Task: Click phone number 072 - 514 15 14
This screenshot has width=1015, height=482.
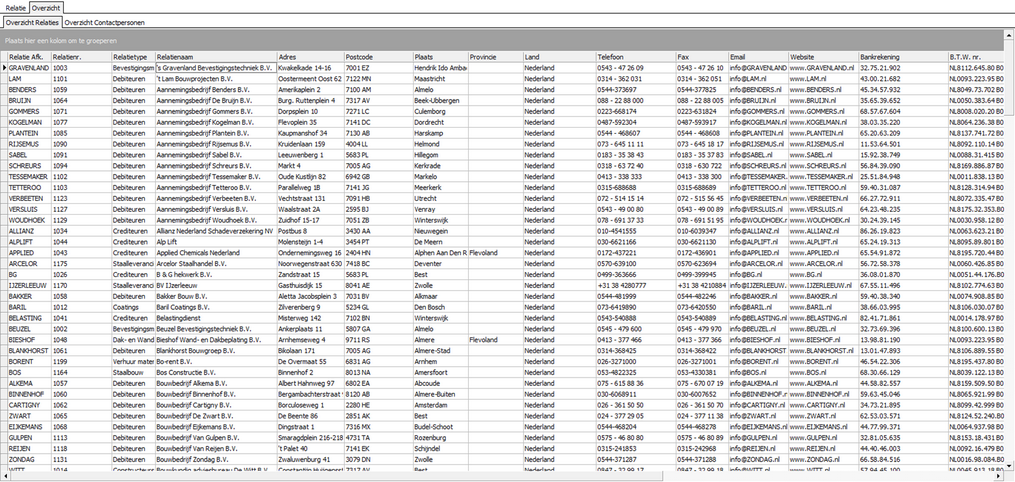Action: coord(636,198)
